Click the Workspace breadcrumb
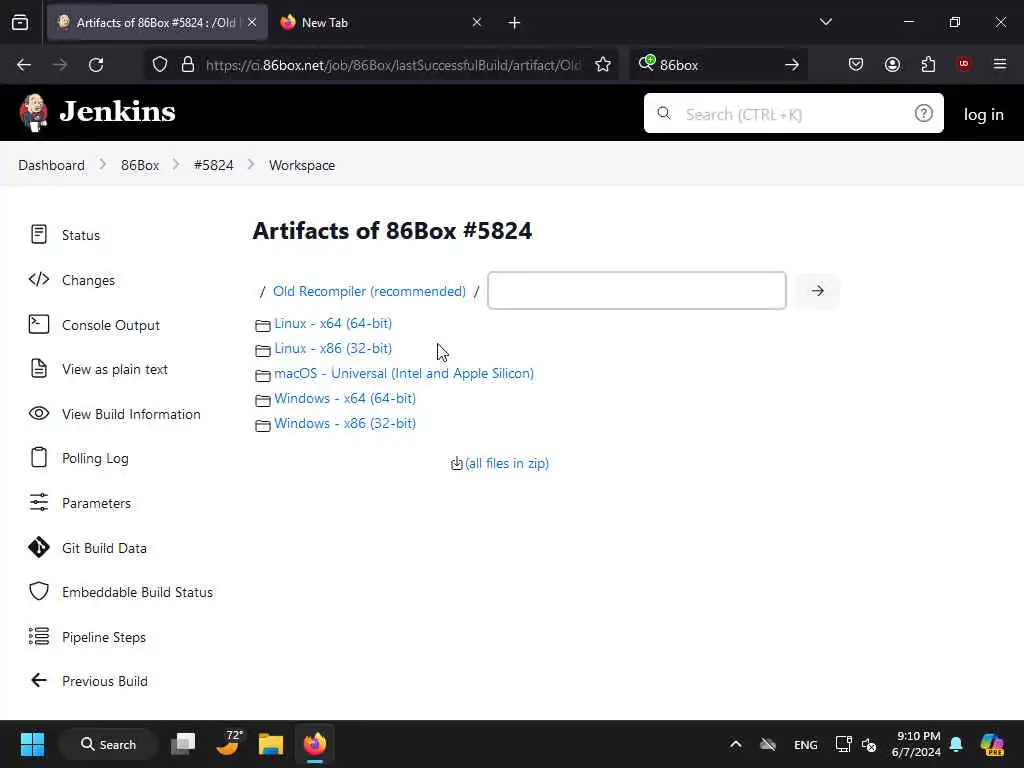1024x768 pixels. [302, 165]
